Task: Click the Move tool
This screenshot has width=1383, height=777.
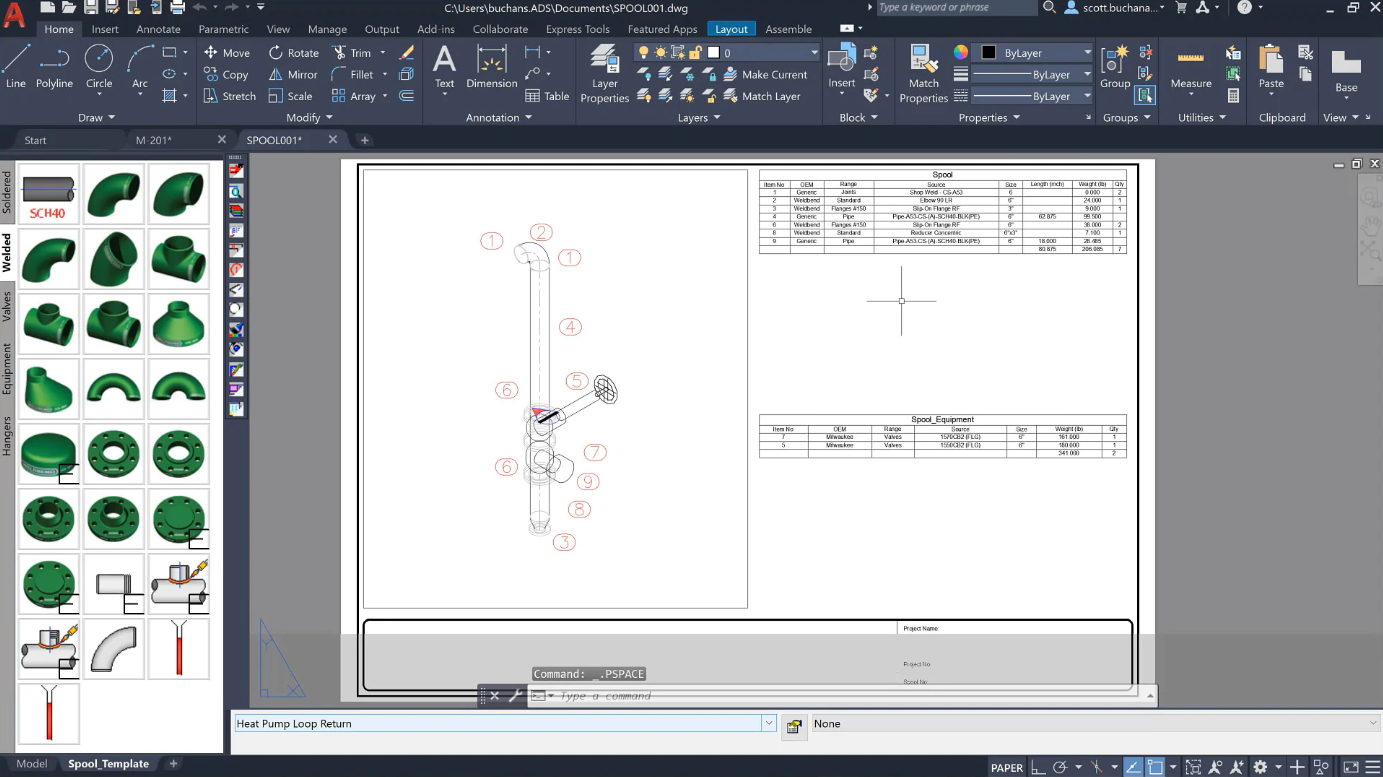Action: click(x=226, y=53)
